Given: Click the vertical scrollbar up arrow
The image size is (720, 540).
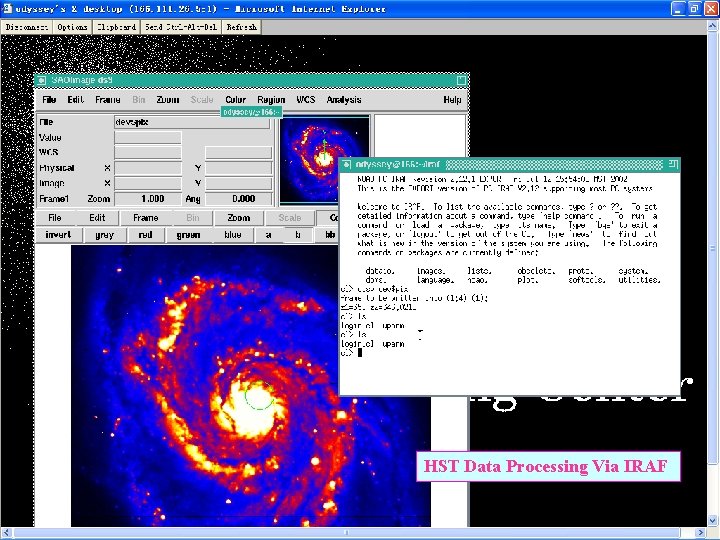Looking at the screenshot, I should (x=713, y=27).
